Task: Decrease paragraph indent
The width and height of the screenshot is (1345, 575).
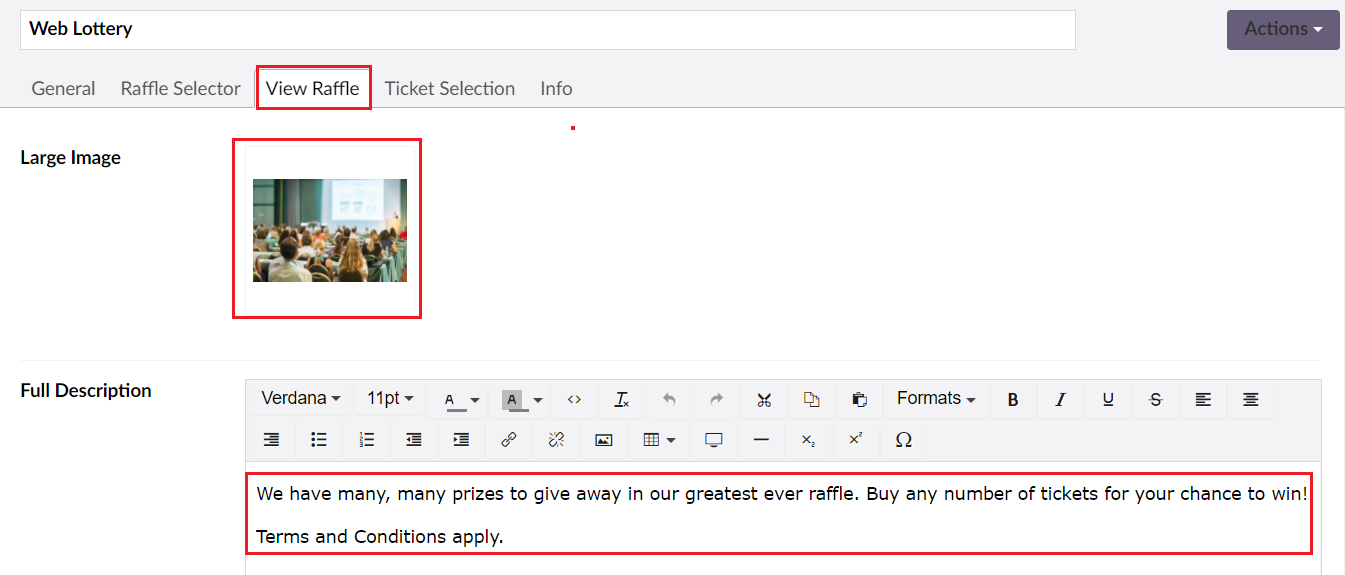Action: click(x=413, y=439)
